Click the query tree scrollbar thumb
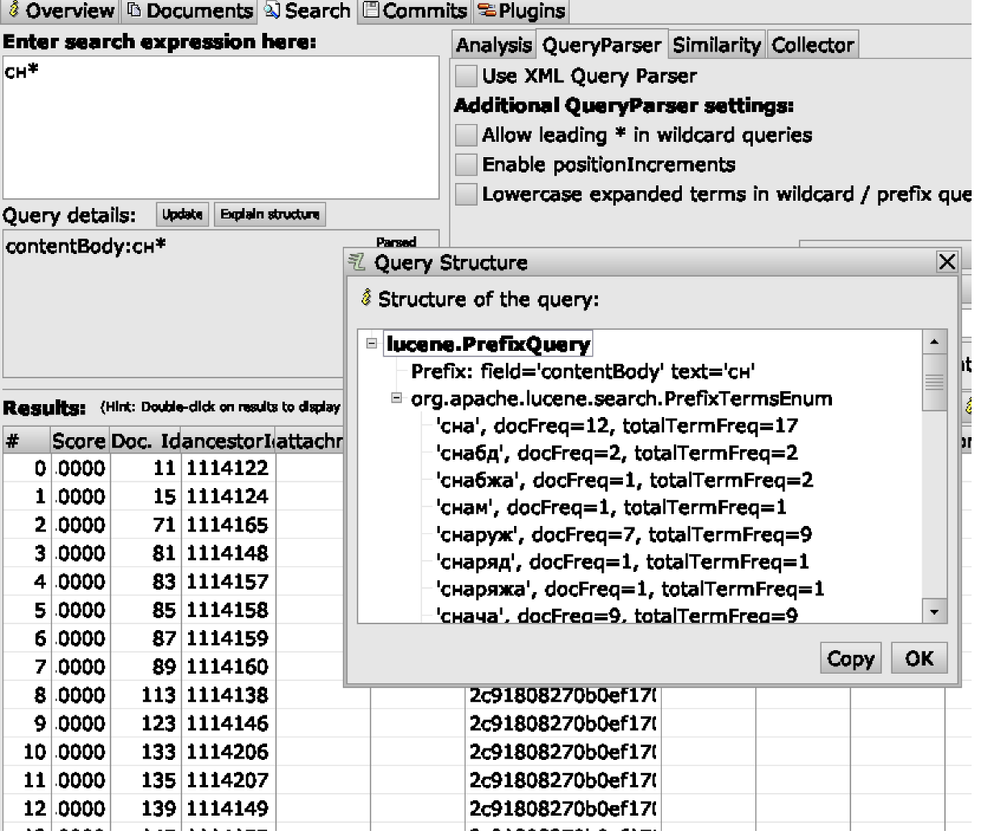 934,382
